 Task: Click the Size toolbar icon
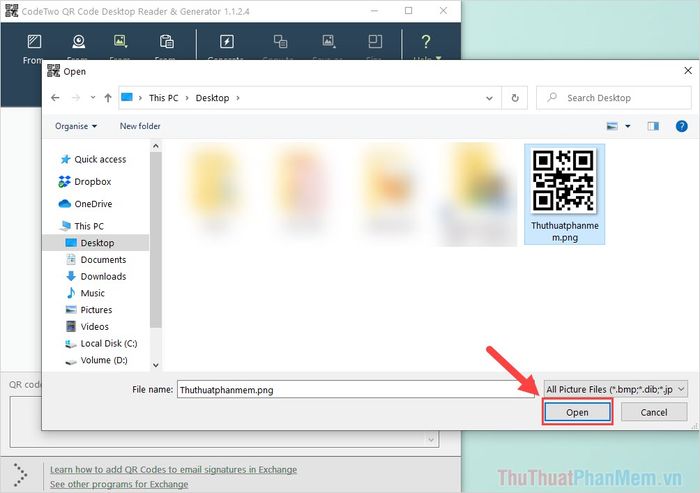(375, 42)
